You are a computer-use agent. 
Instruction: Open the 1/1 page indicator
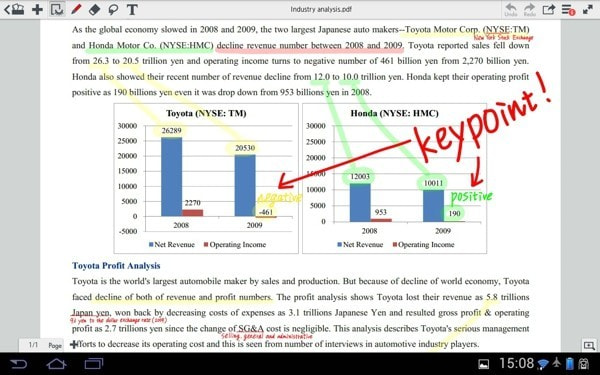point(33,345)
